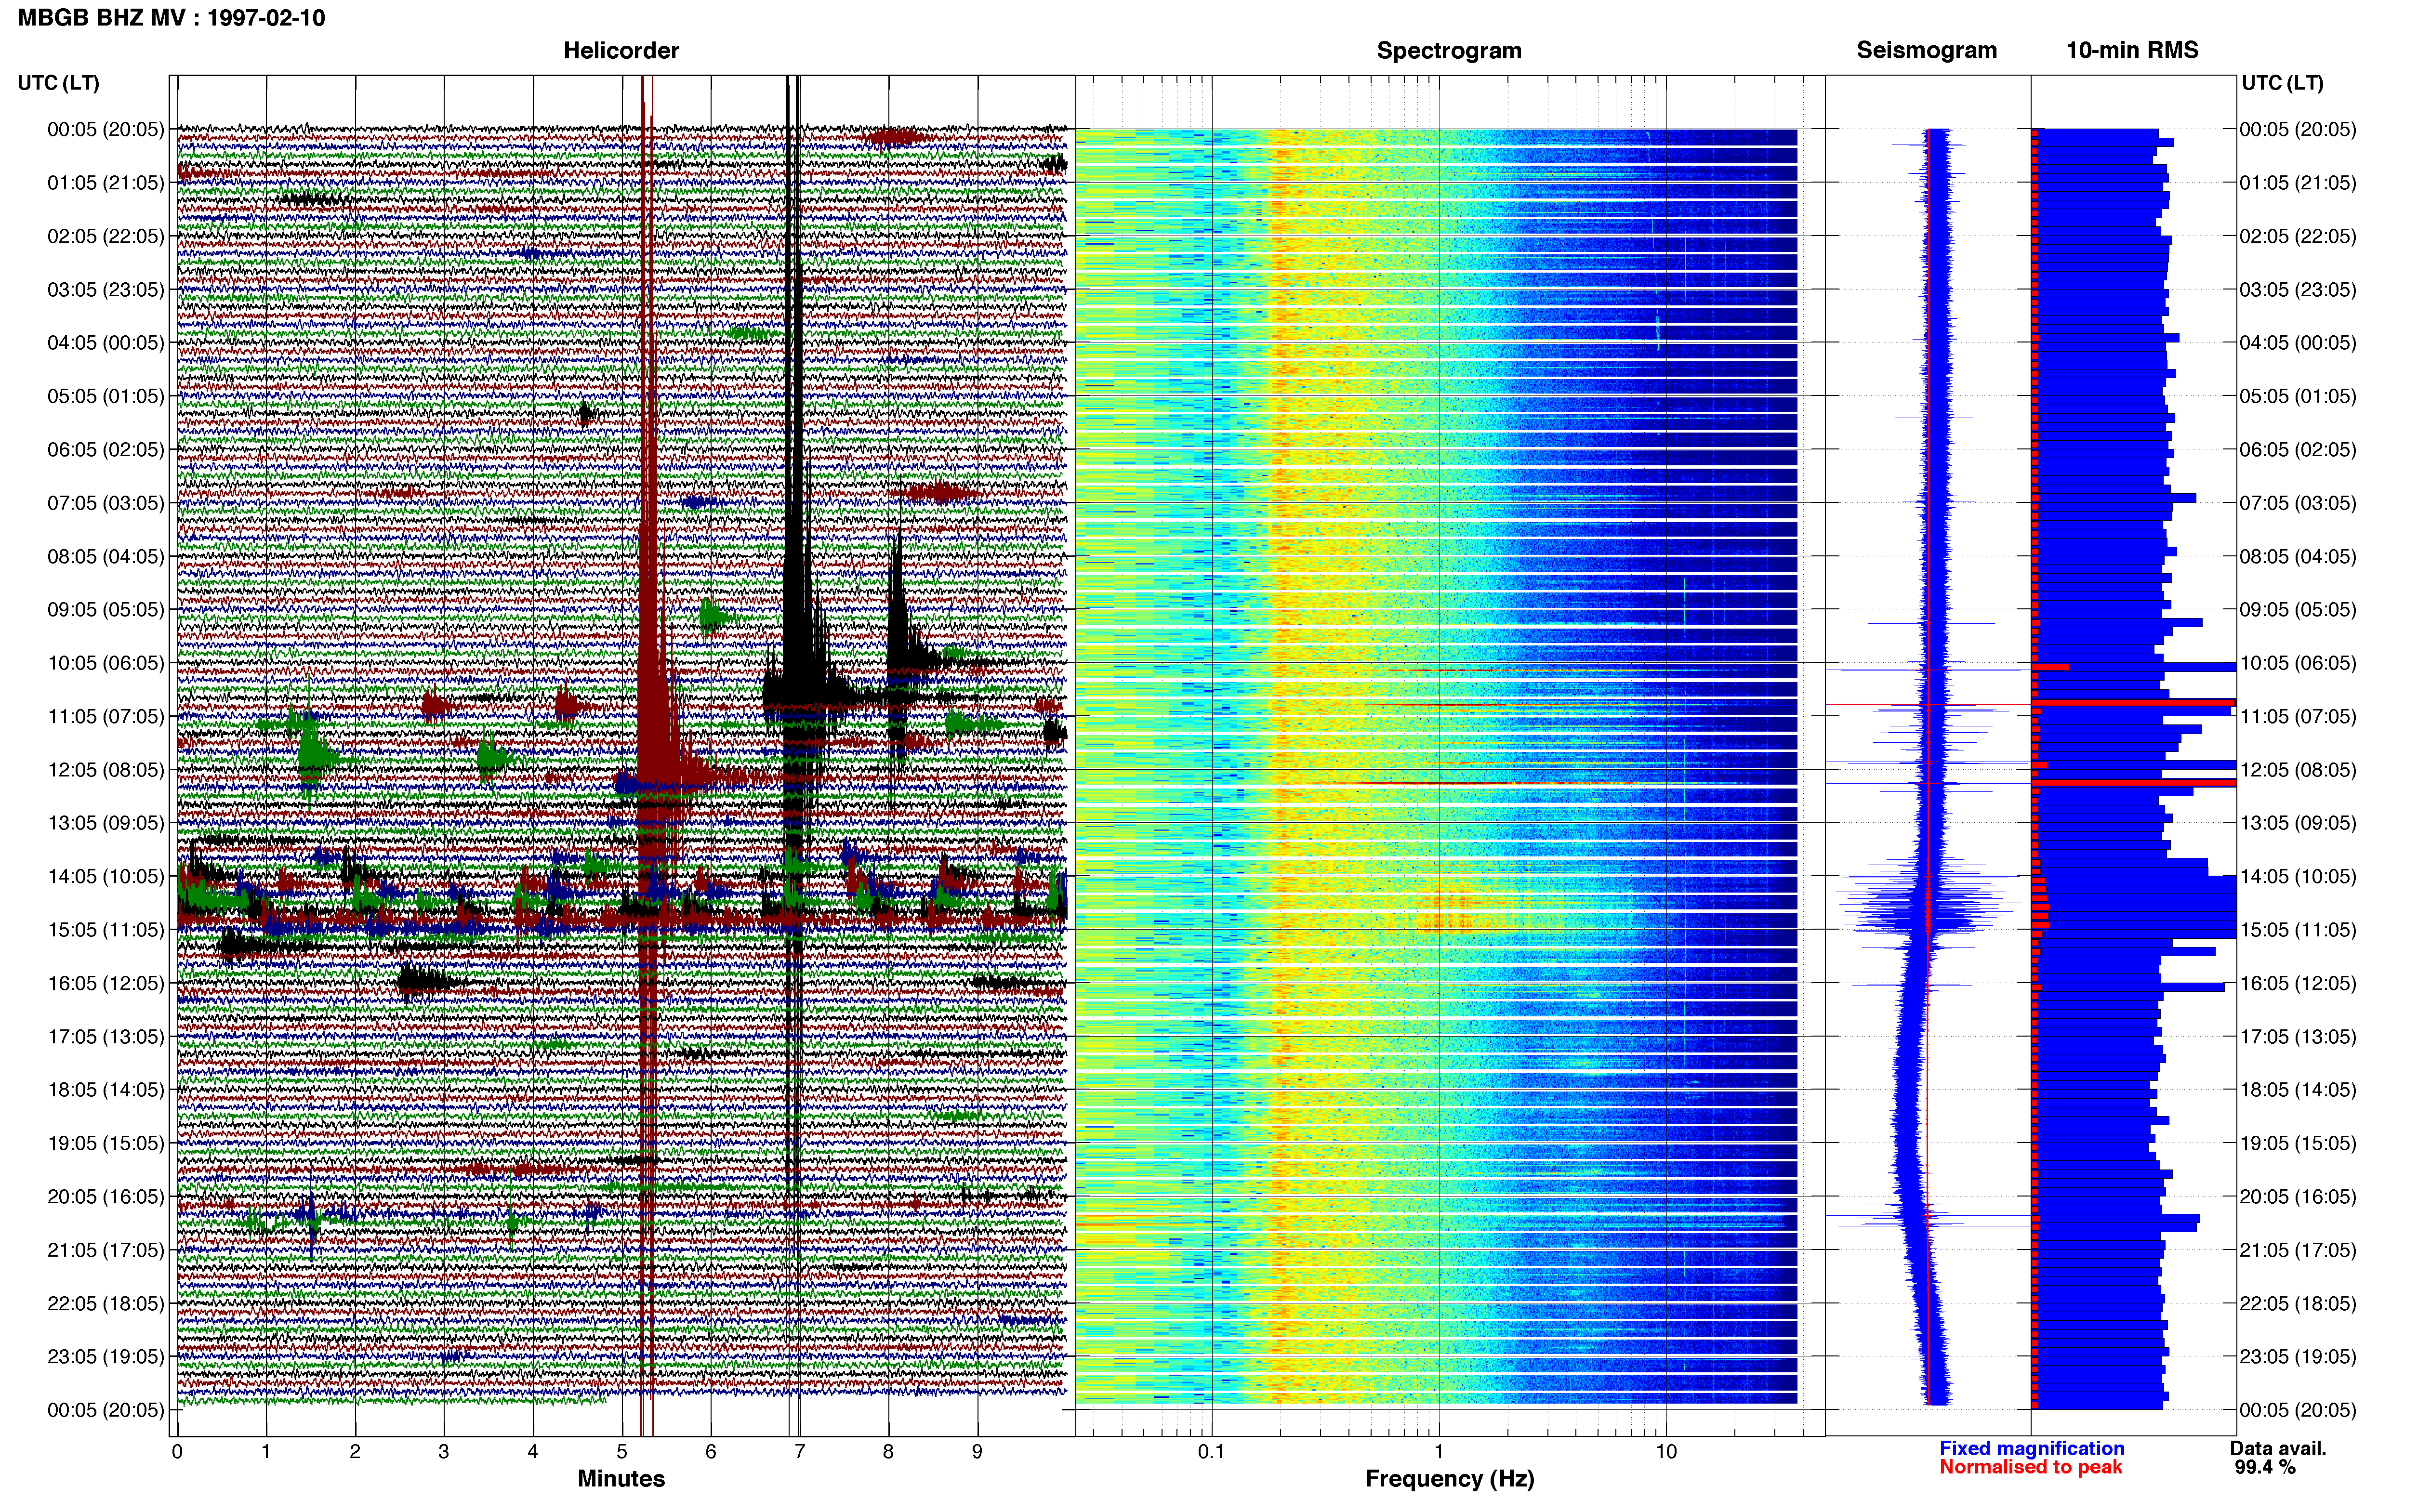Viewport: 2418px width, 1512px height.
Task: Click left time label '07:05 (03:05)'
Action: 105,503
